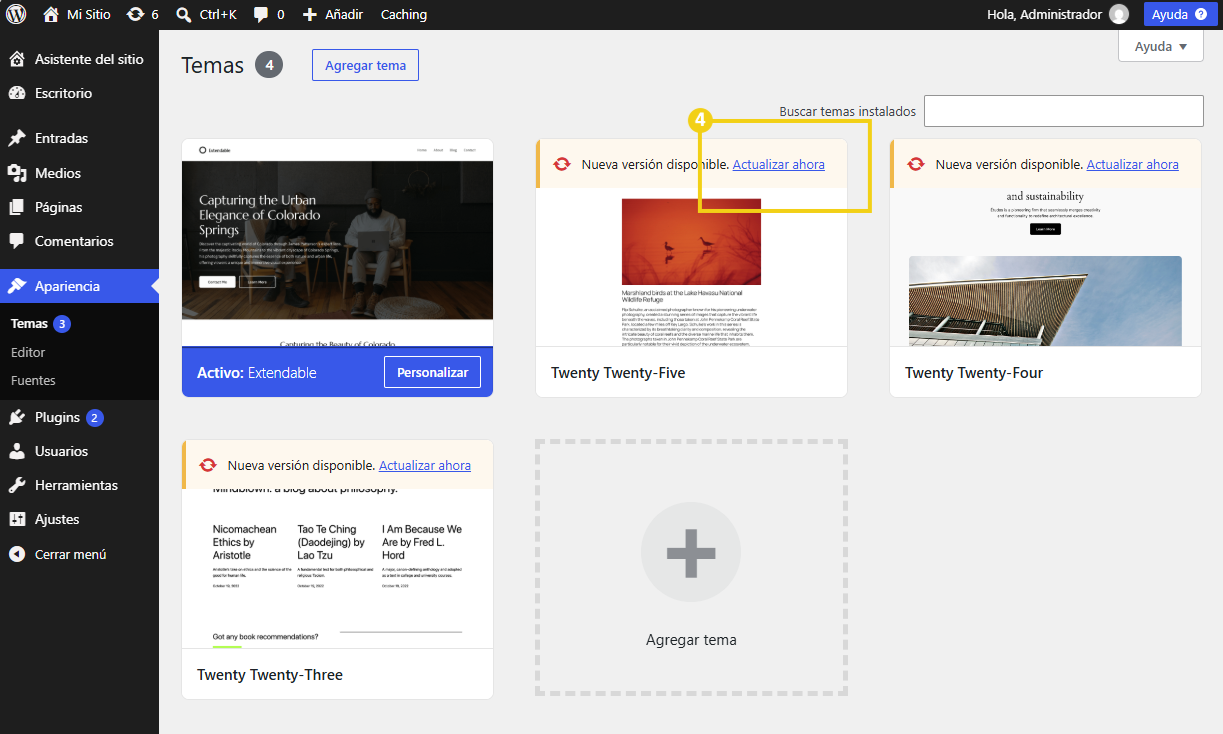Open Asistente del sitio in sidebar
Screen dimensions: 1223x734
pyautogui.click(x=79, y=59)
